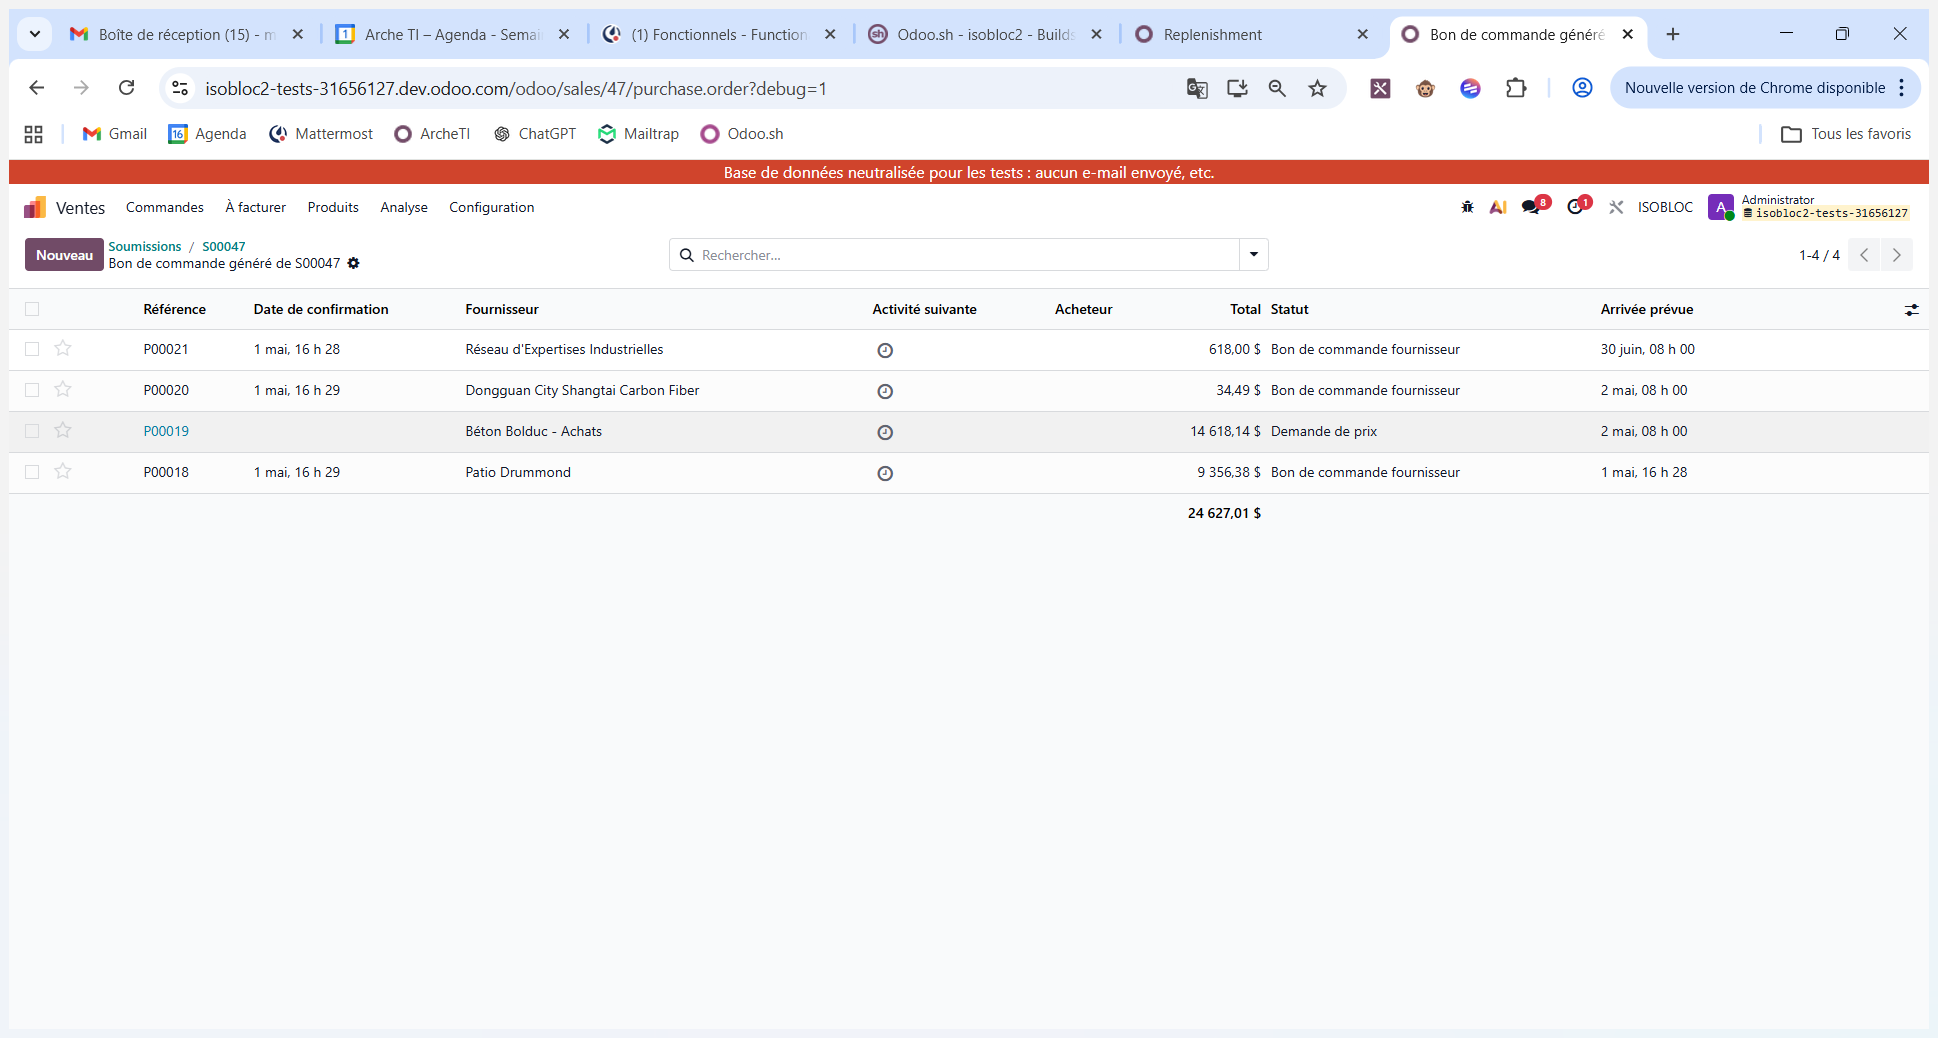Open the ISOBLOC company switcher
This screenshot has height=1038, width=1938.
point(1665,207)
